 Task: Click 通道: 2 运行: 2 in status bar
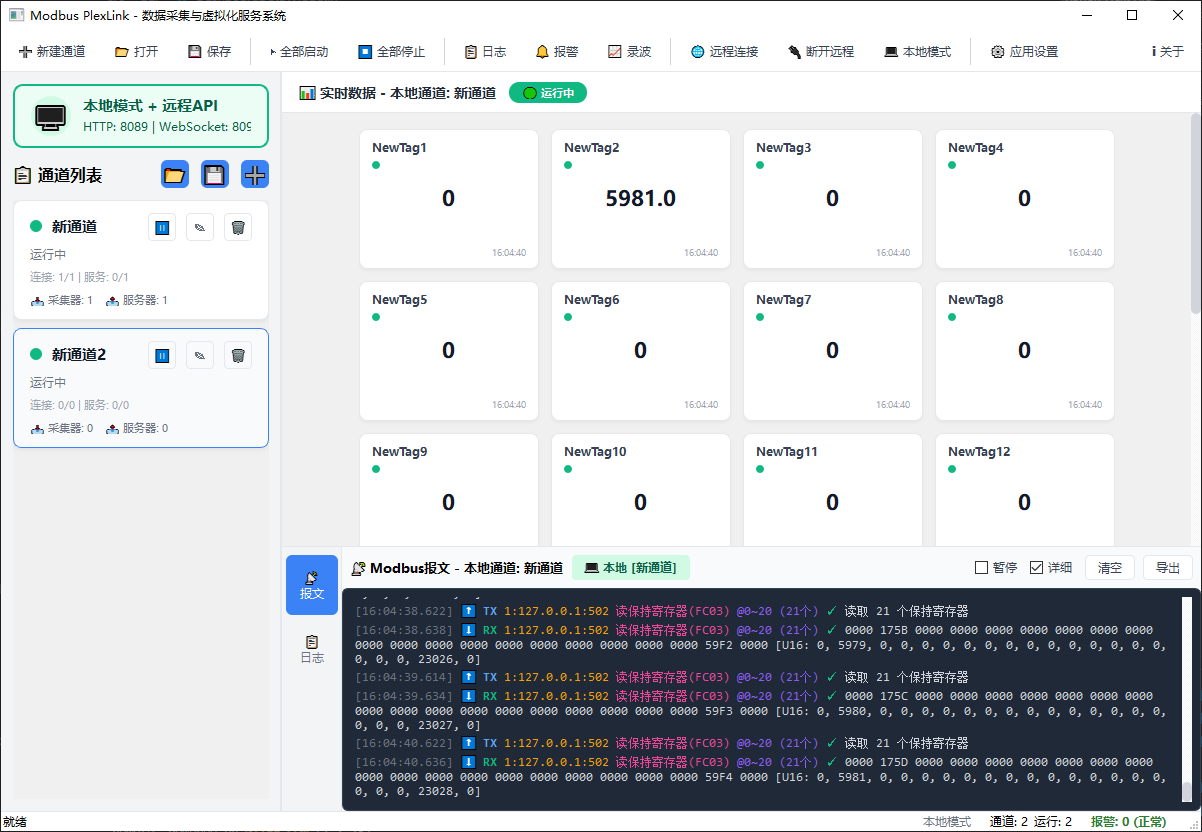(x=1031, y=822)
